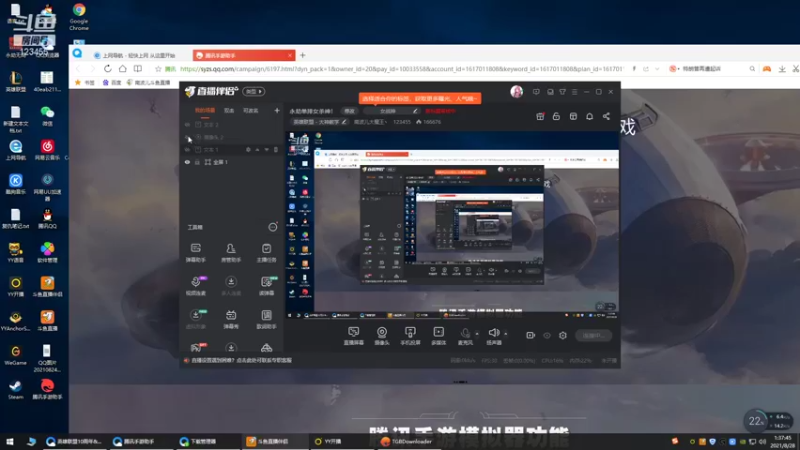Add screen capture source in bottom bar
This screenshot has width=800, height=450.
(354, 335)
